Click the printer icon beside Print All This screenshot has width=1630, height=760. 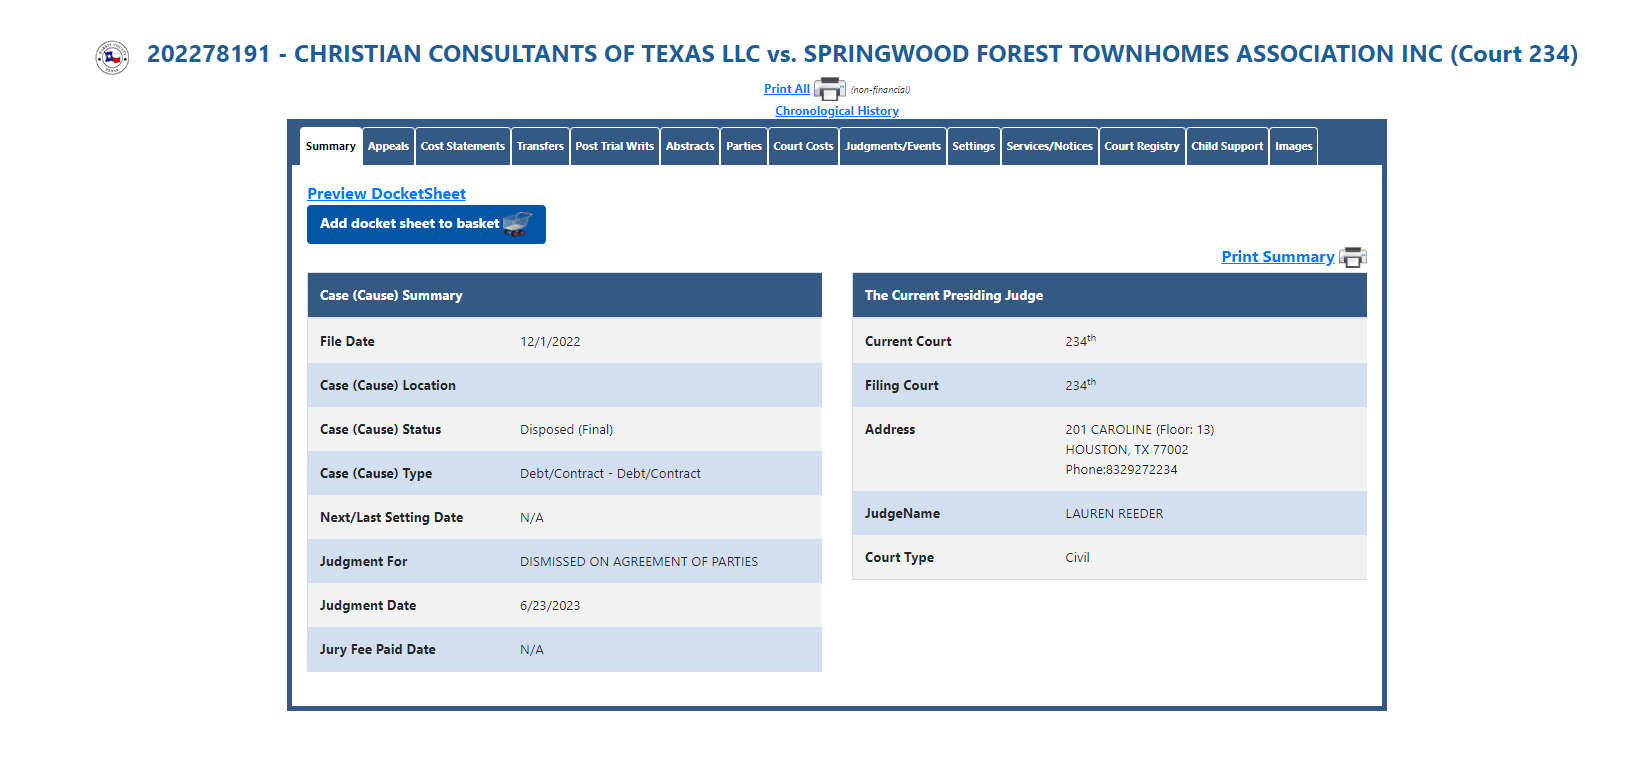coord(830,89)
